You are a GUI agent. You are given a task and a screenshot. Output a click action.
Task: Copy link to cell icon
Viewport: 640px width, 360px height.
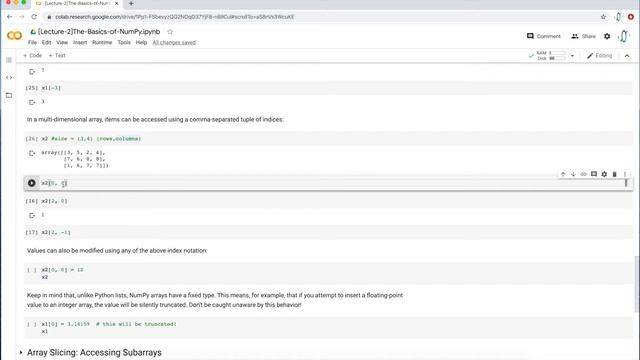coord(583,174)
